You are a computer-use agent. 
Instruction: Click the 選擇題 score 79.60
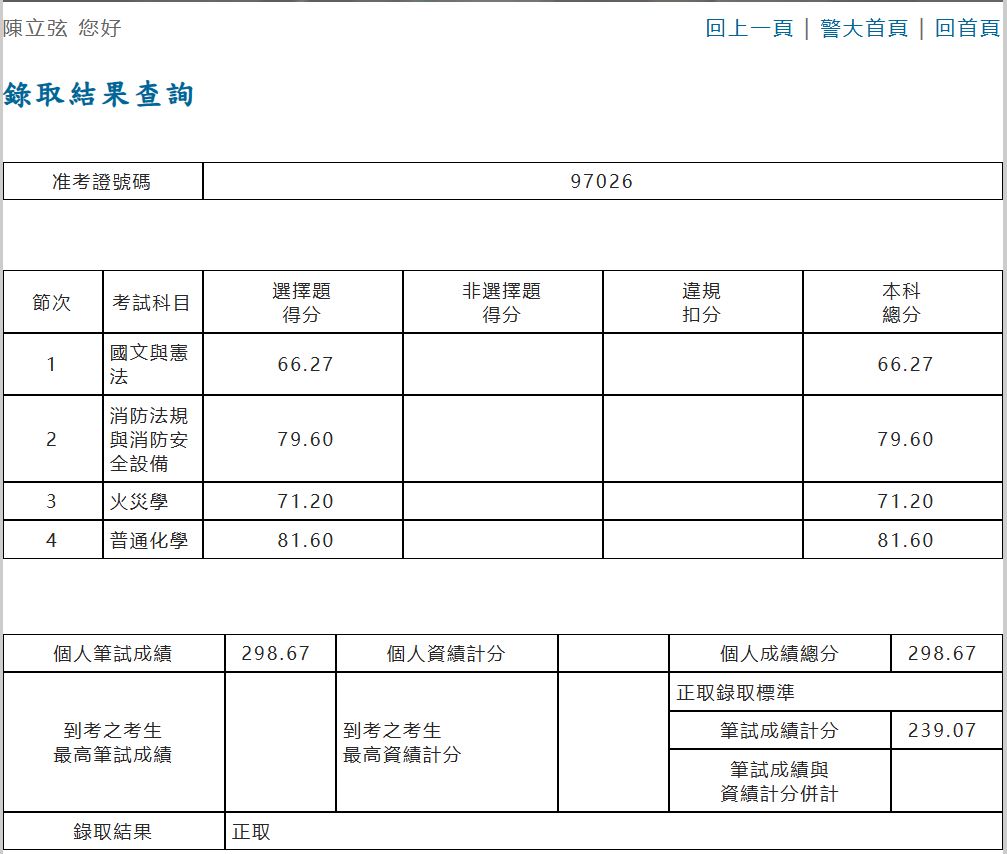point(305,439)
